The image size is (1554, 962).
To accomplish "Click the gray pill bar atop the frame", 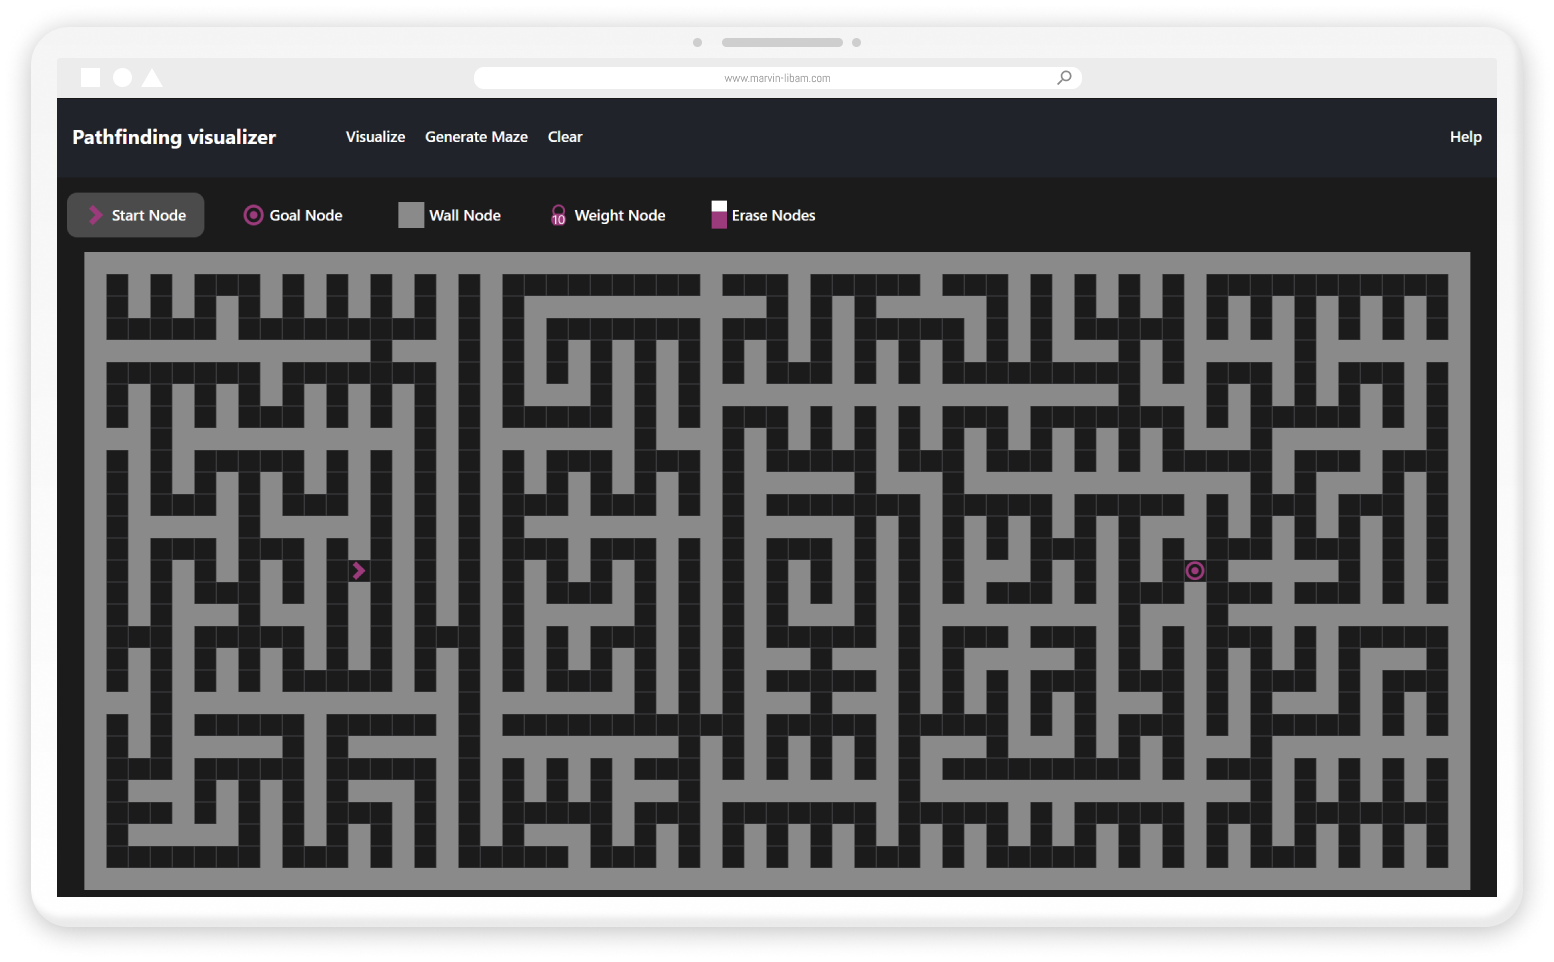I will point(782,43).
